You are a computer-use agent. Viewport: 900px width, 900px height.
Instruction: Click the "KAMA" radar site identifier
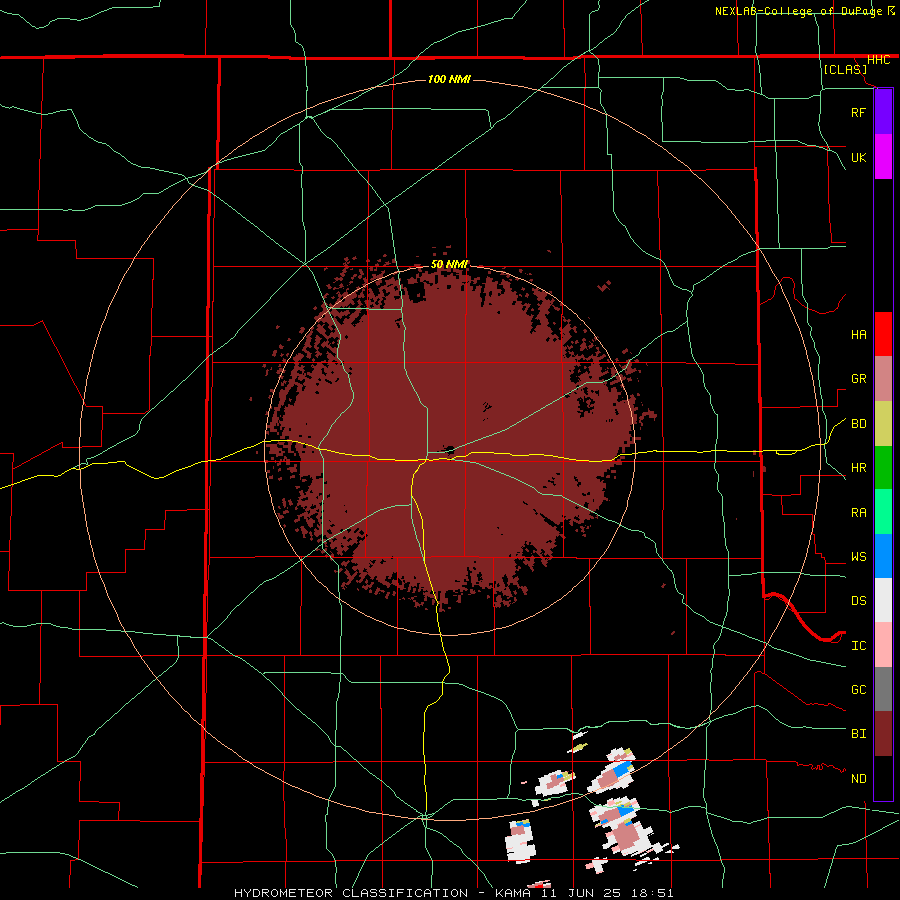pyautogui.click(x=513, y=893)
